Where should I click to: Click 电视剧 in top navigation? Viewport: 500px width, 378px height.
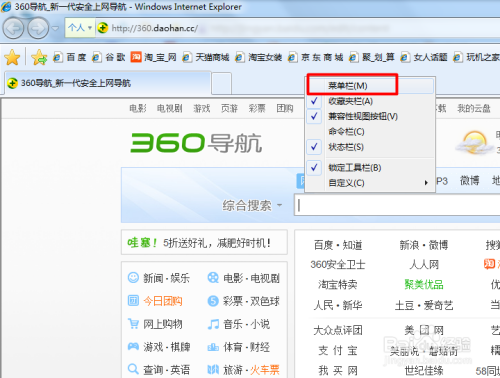(170, 108)
